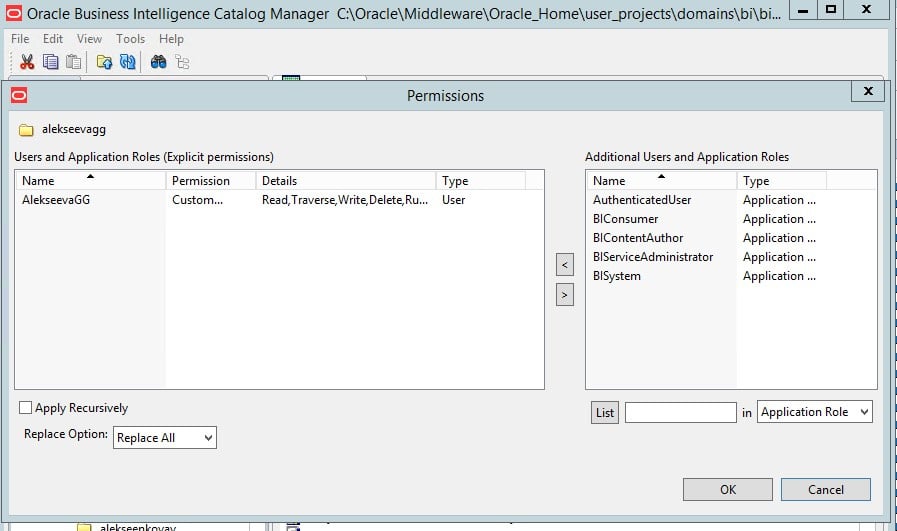Screen dimensions: 897x531
Task: Toggle the Apply Recursively checkbox
Action: [x=25, y=407]
